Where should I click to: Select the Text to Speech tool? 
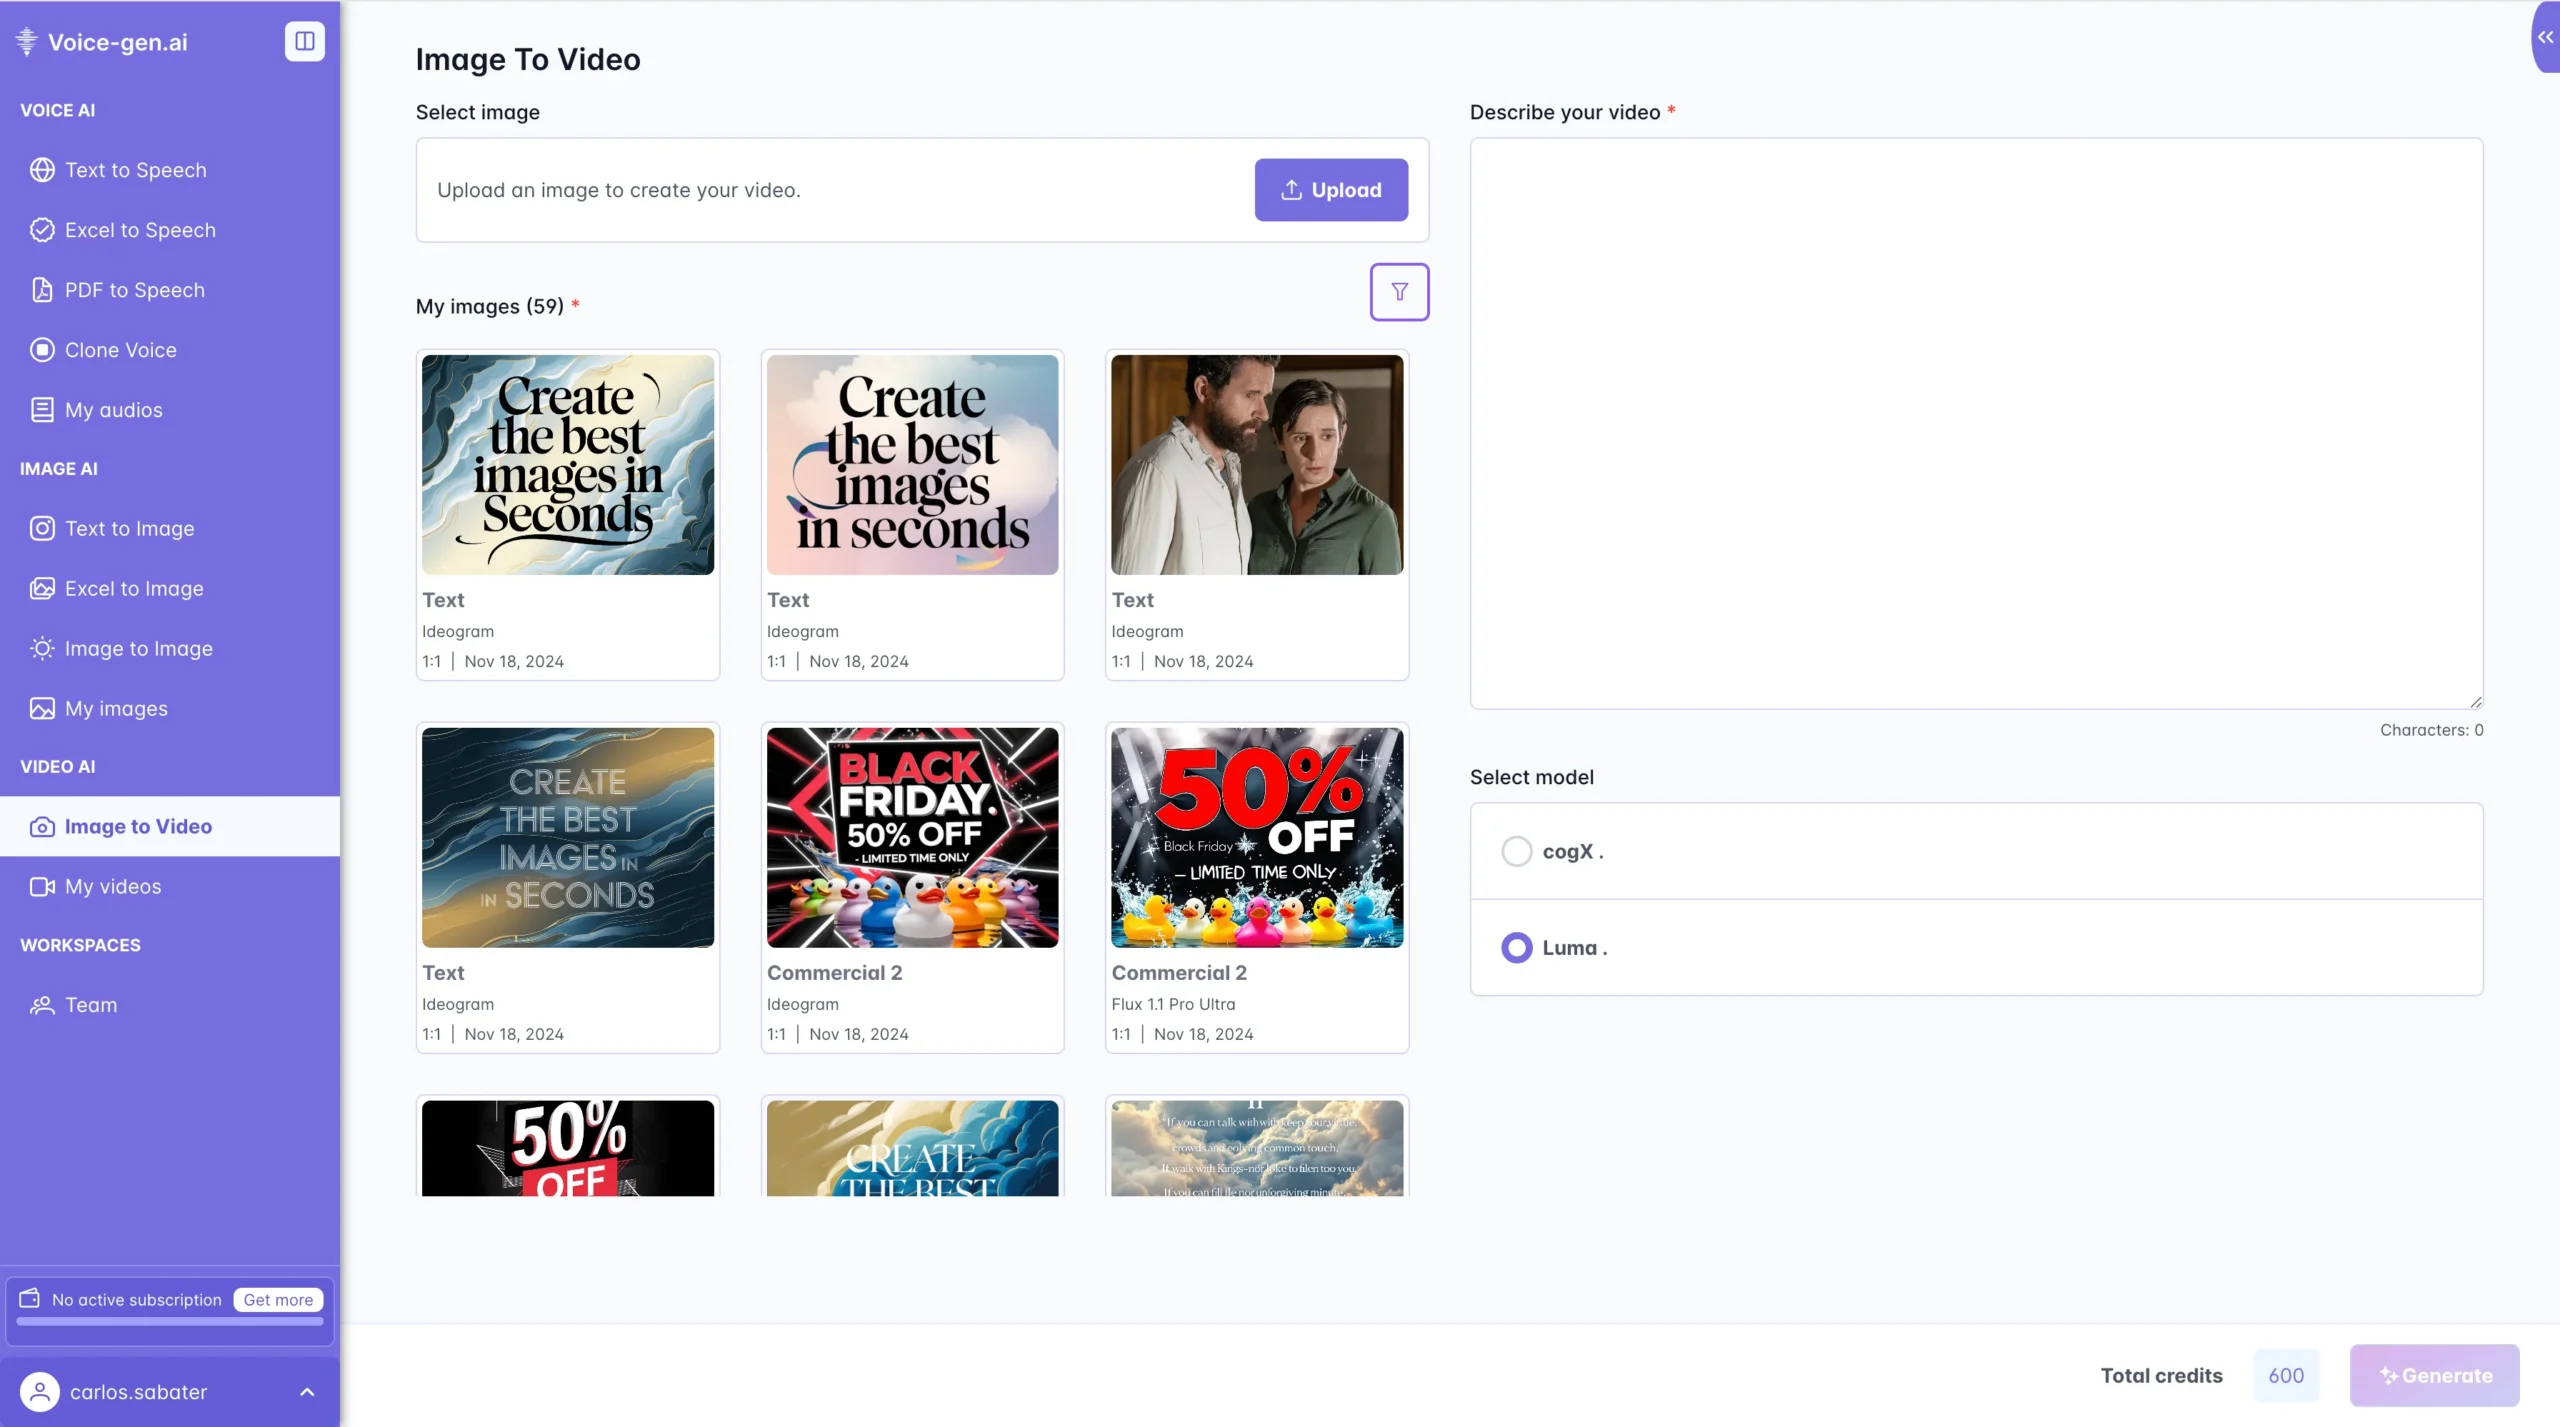(x=136, y=169)
